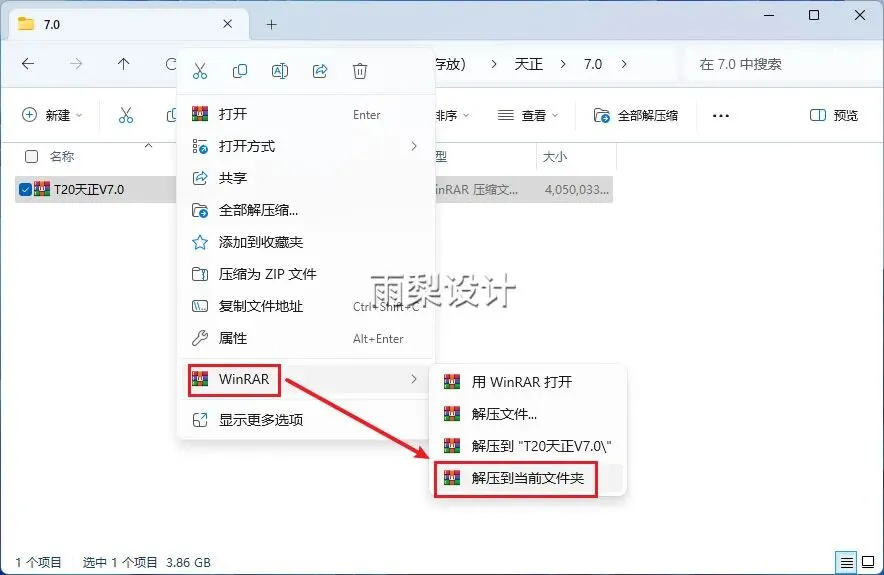Select 解压到 "T20天正V7.0\" option
Image resolution: width=884 pixels, height=575 pixels.
[528, 446]
